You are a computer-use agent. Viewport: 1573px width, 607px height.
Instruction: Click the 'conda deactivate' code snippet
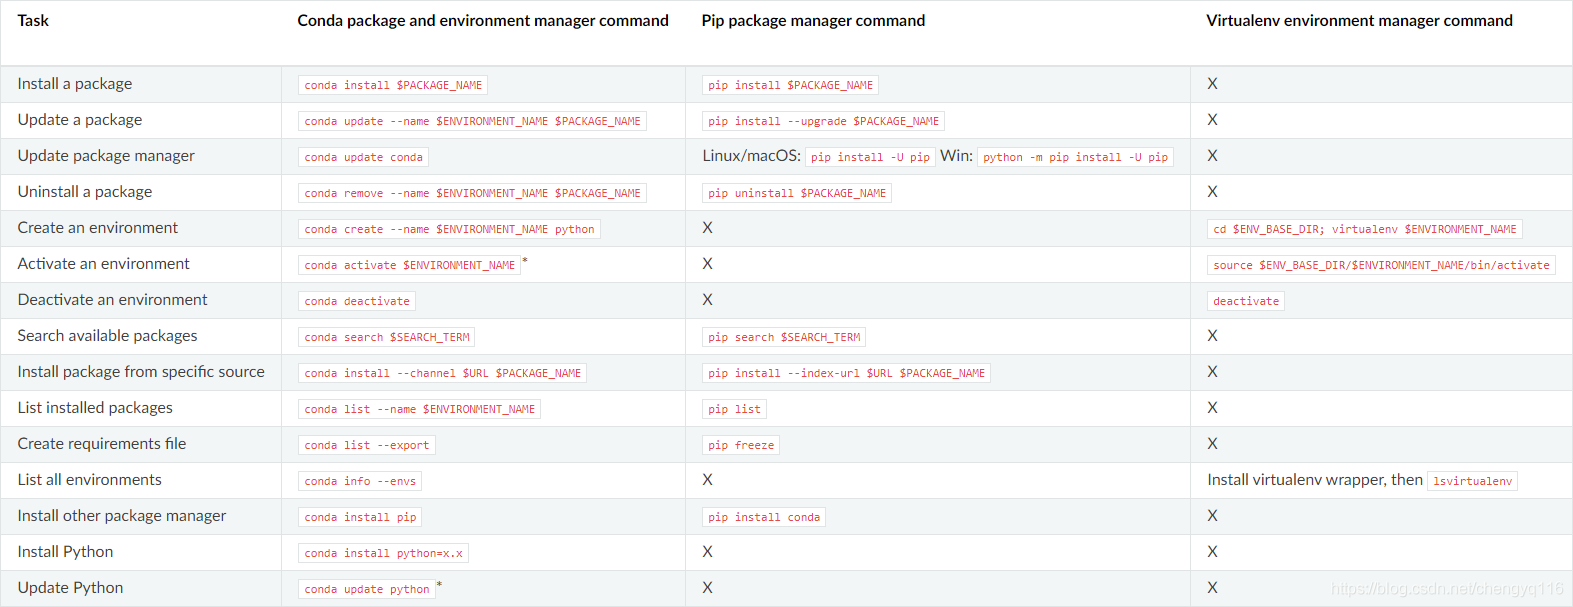[357, 301]
